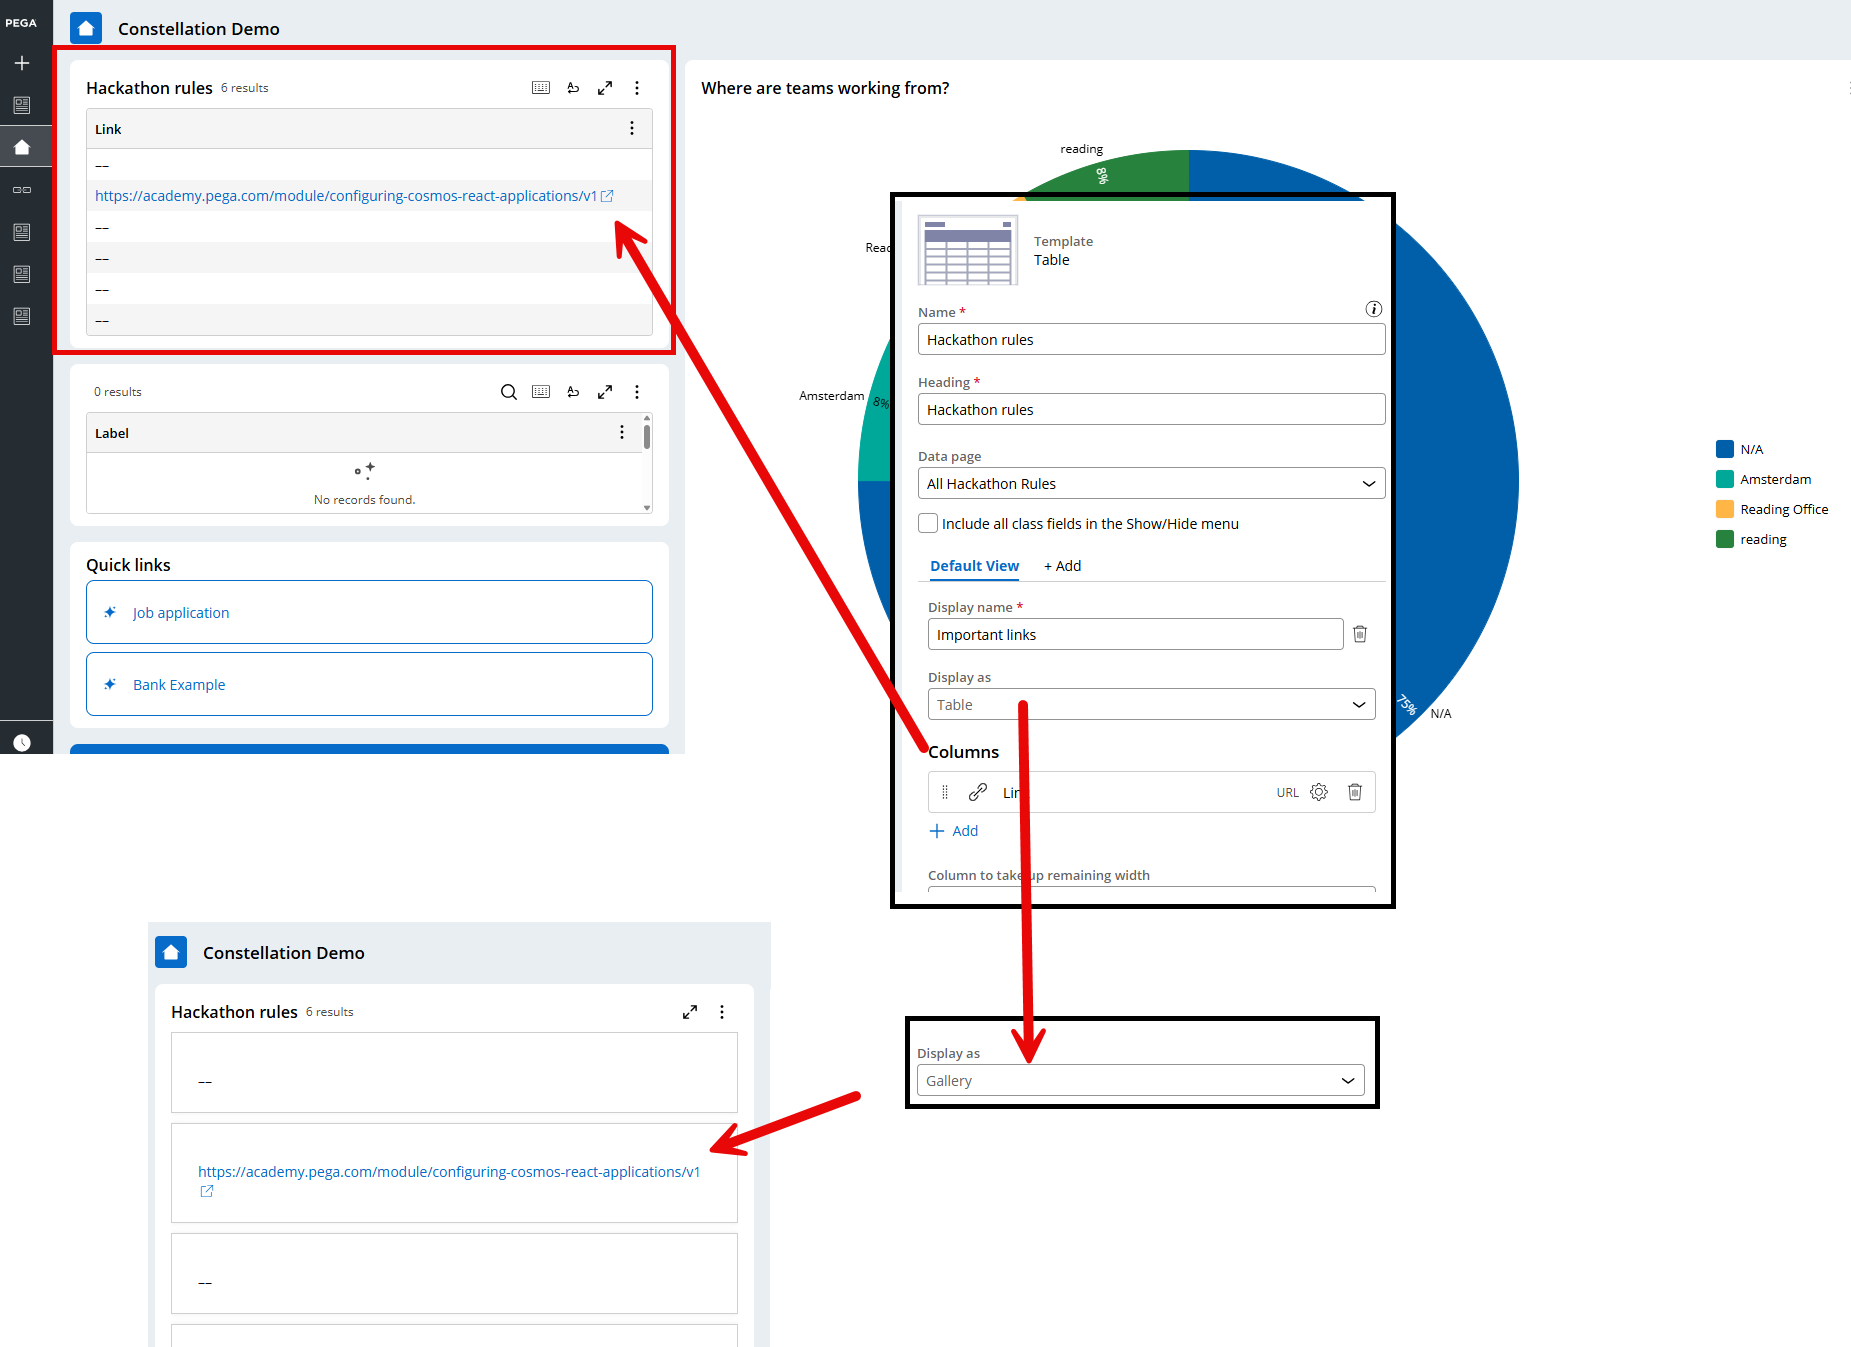
Task: Expand the Hackathon rules table to full screen
Action: (605, 87)
